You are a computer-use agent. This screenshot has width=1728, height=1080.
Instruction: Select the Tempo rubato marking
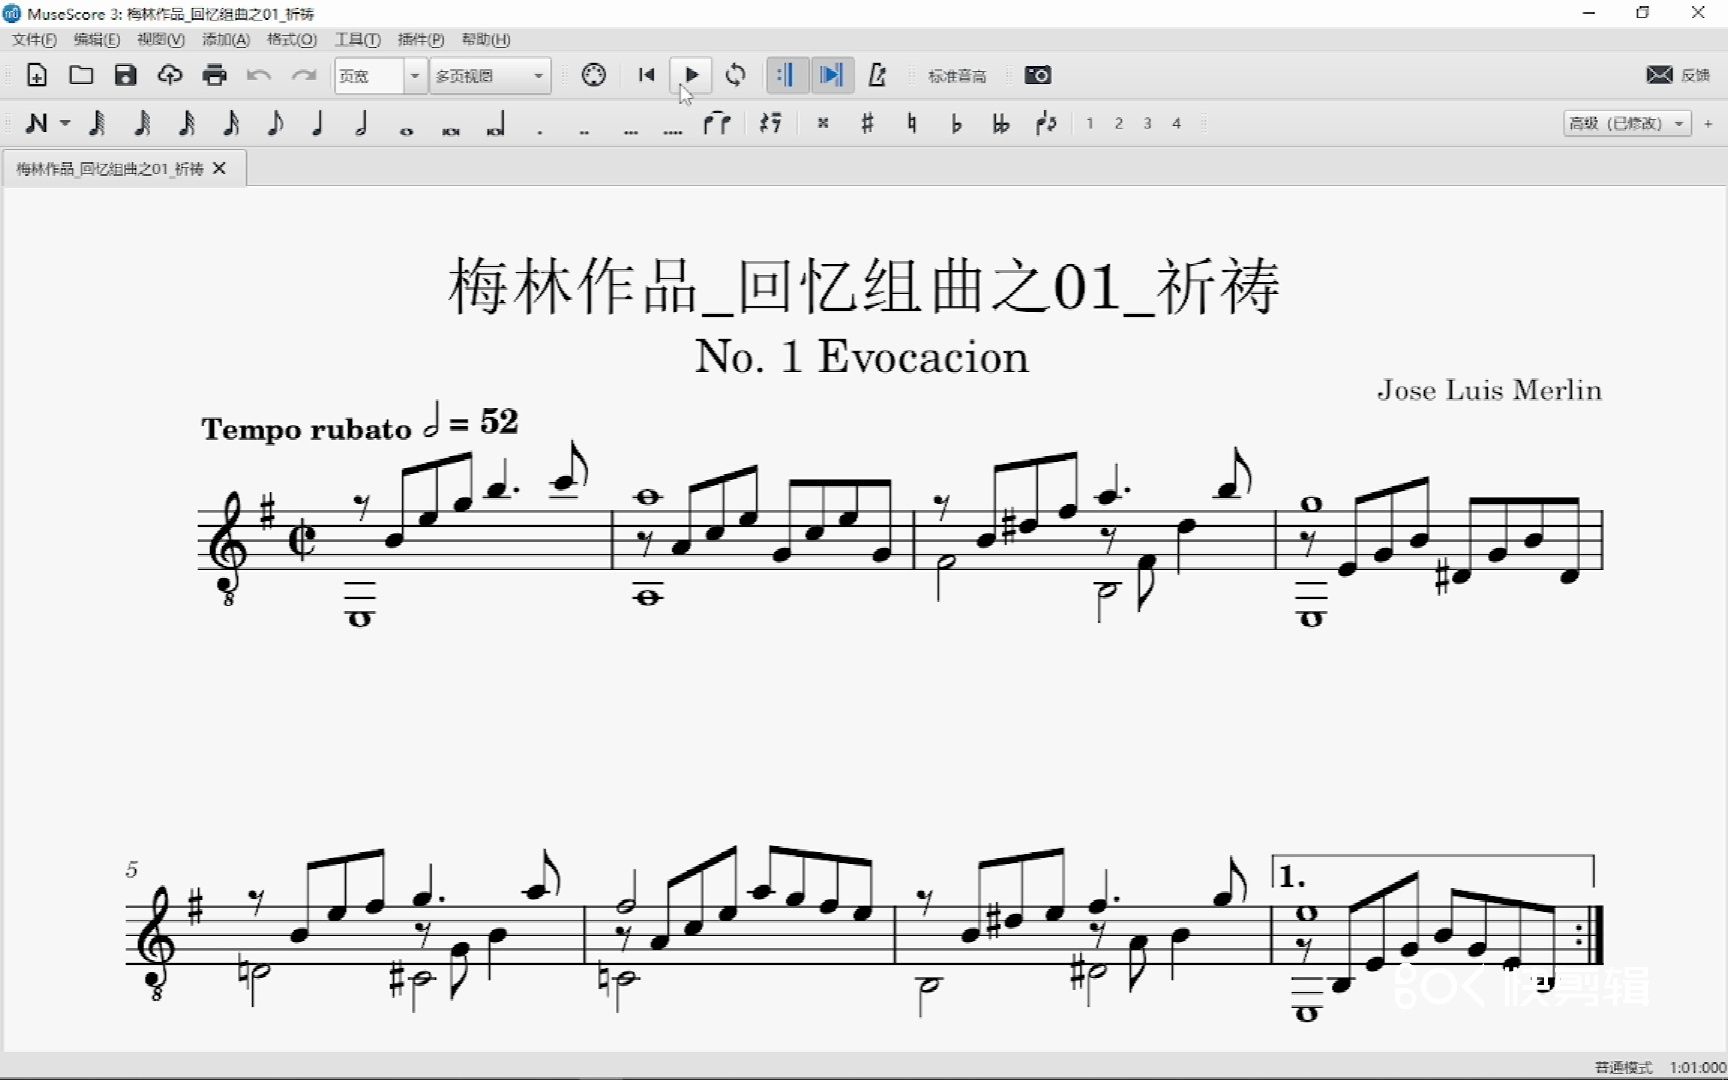306,429
